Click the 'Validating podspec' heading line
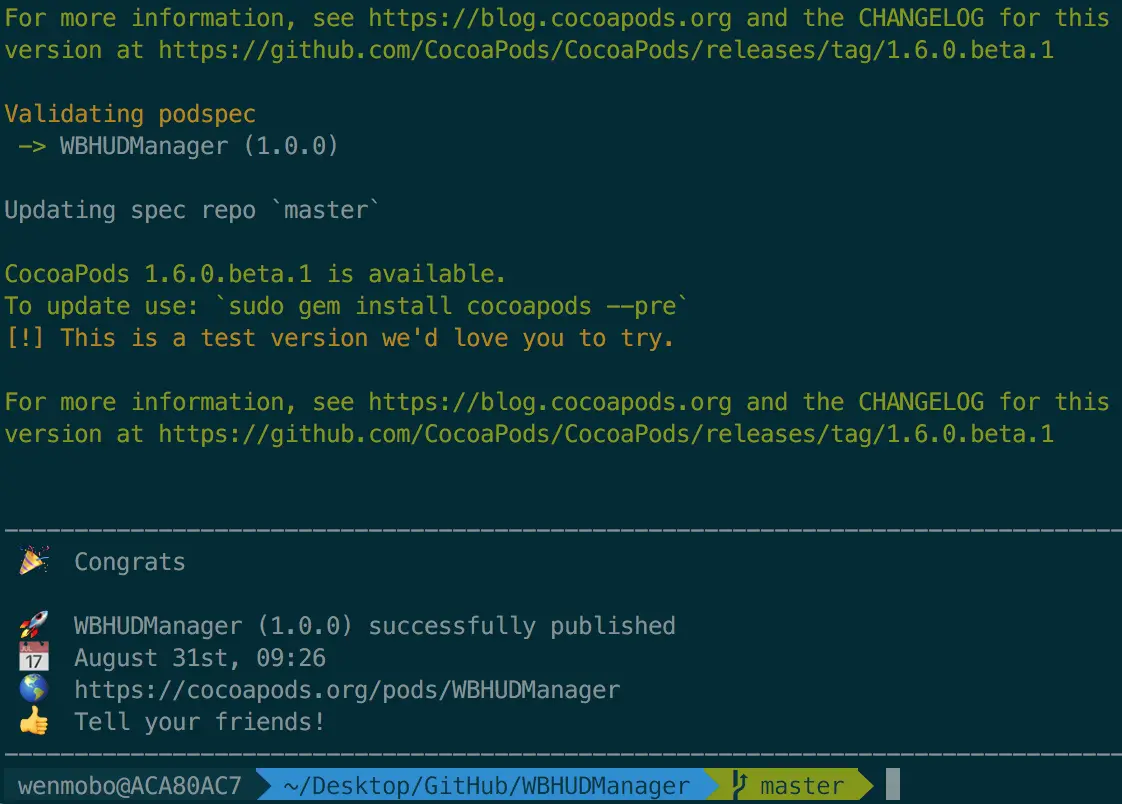The image size is (1122, 804). 130,114
